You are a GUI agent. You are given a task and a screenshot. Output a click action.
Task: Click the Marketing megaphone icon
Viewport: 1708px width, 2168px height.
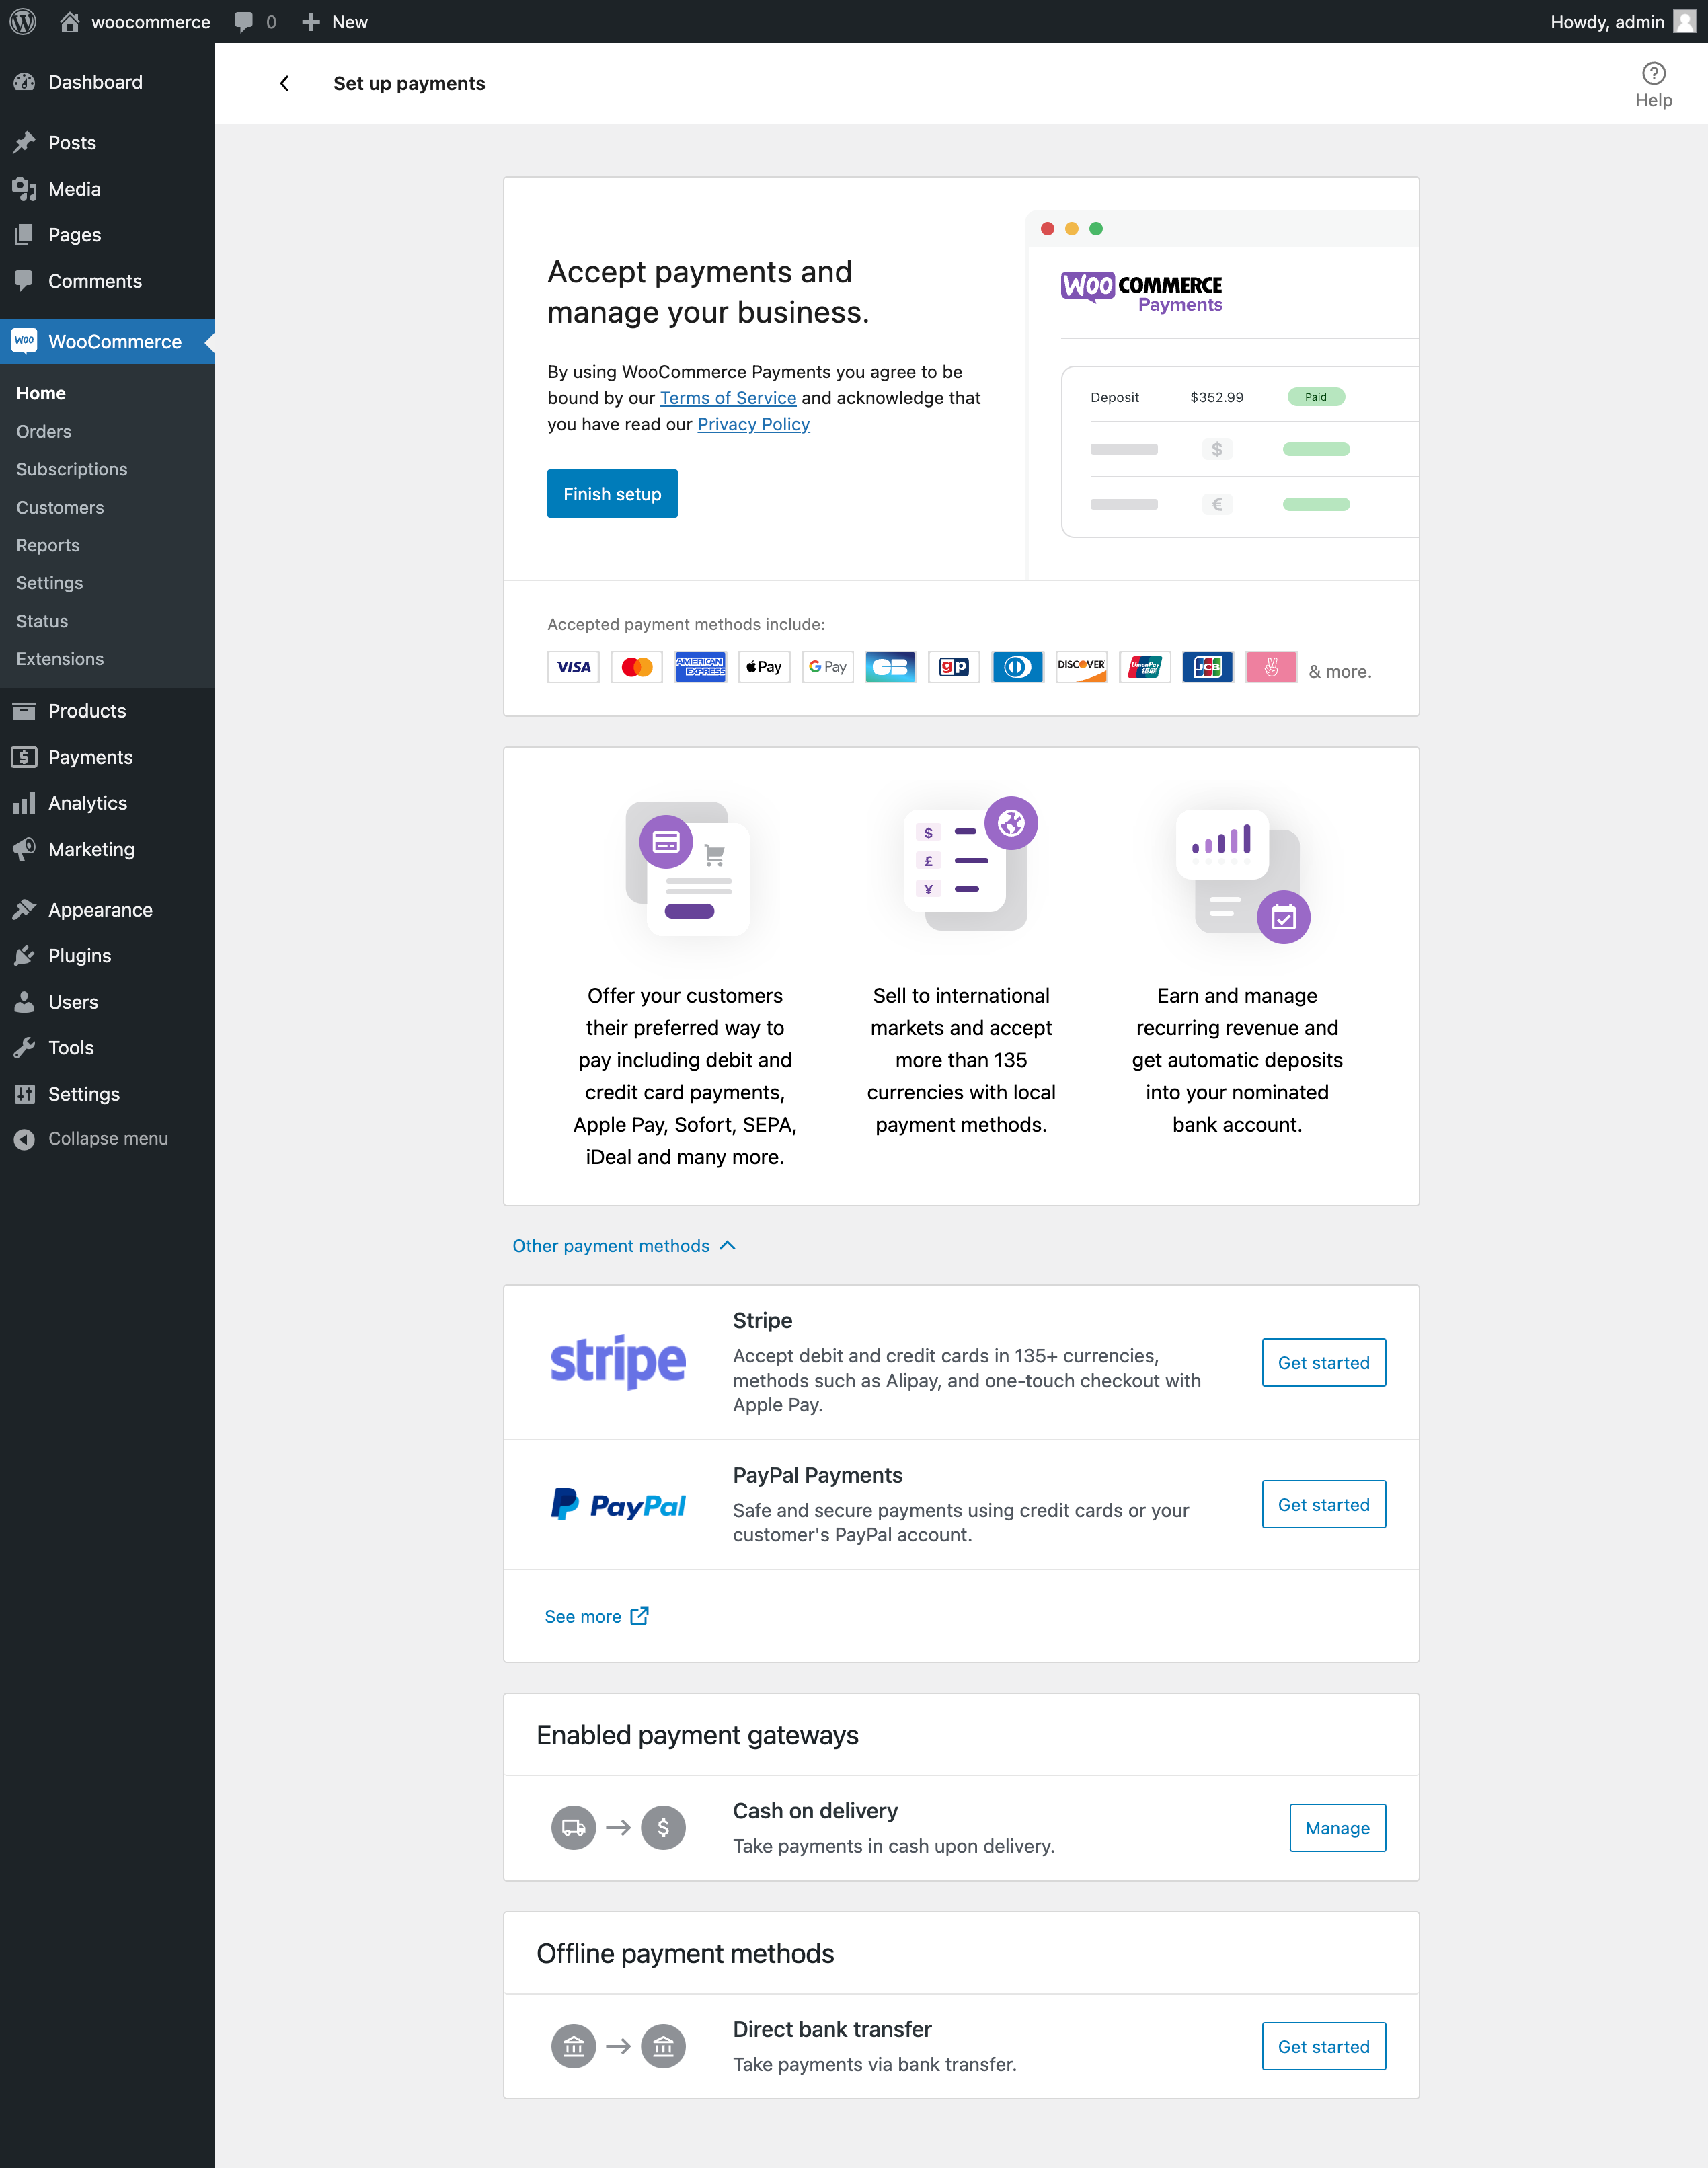coord(25,849)
